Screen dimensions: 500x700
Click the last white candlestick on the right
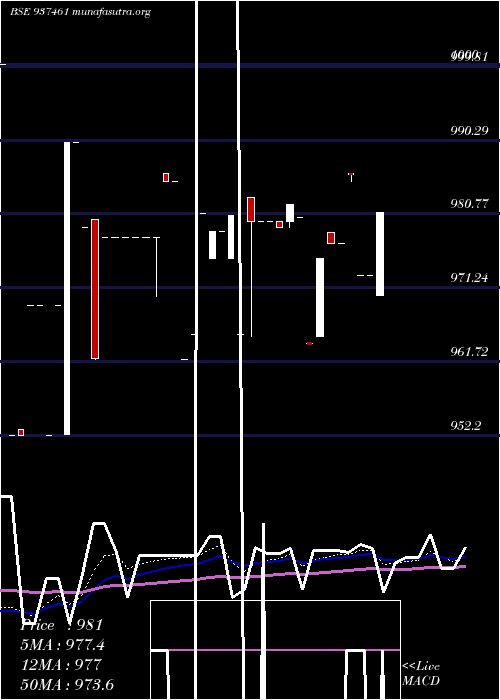tap(380, 254)
